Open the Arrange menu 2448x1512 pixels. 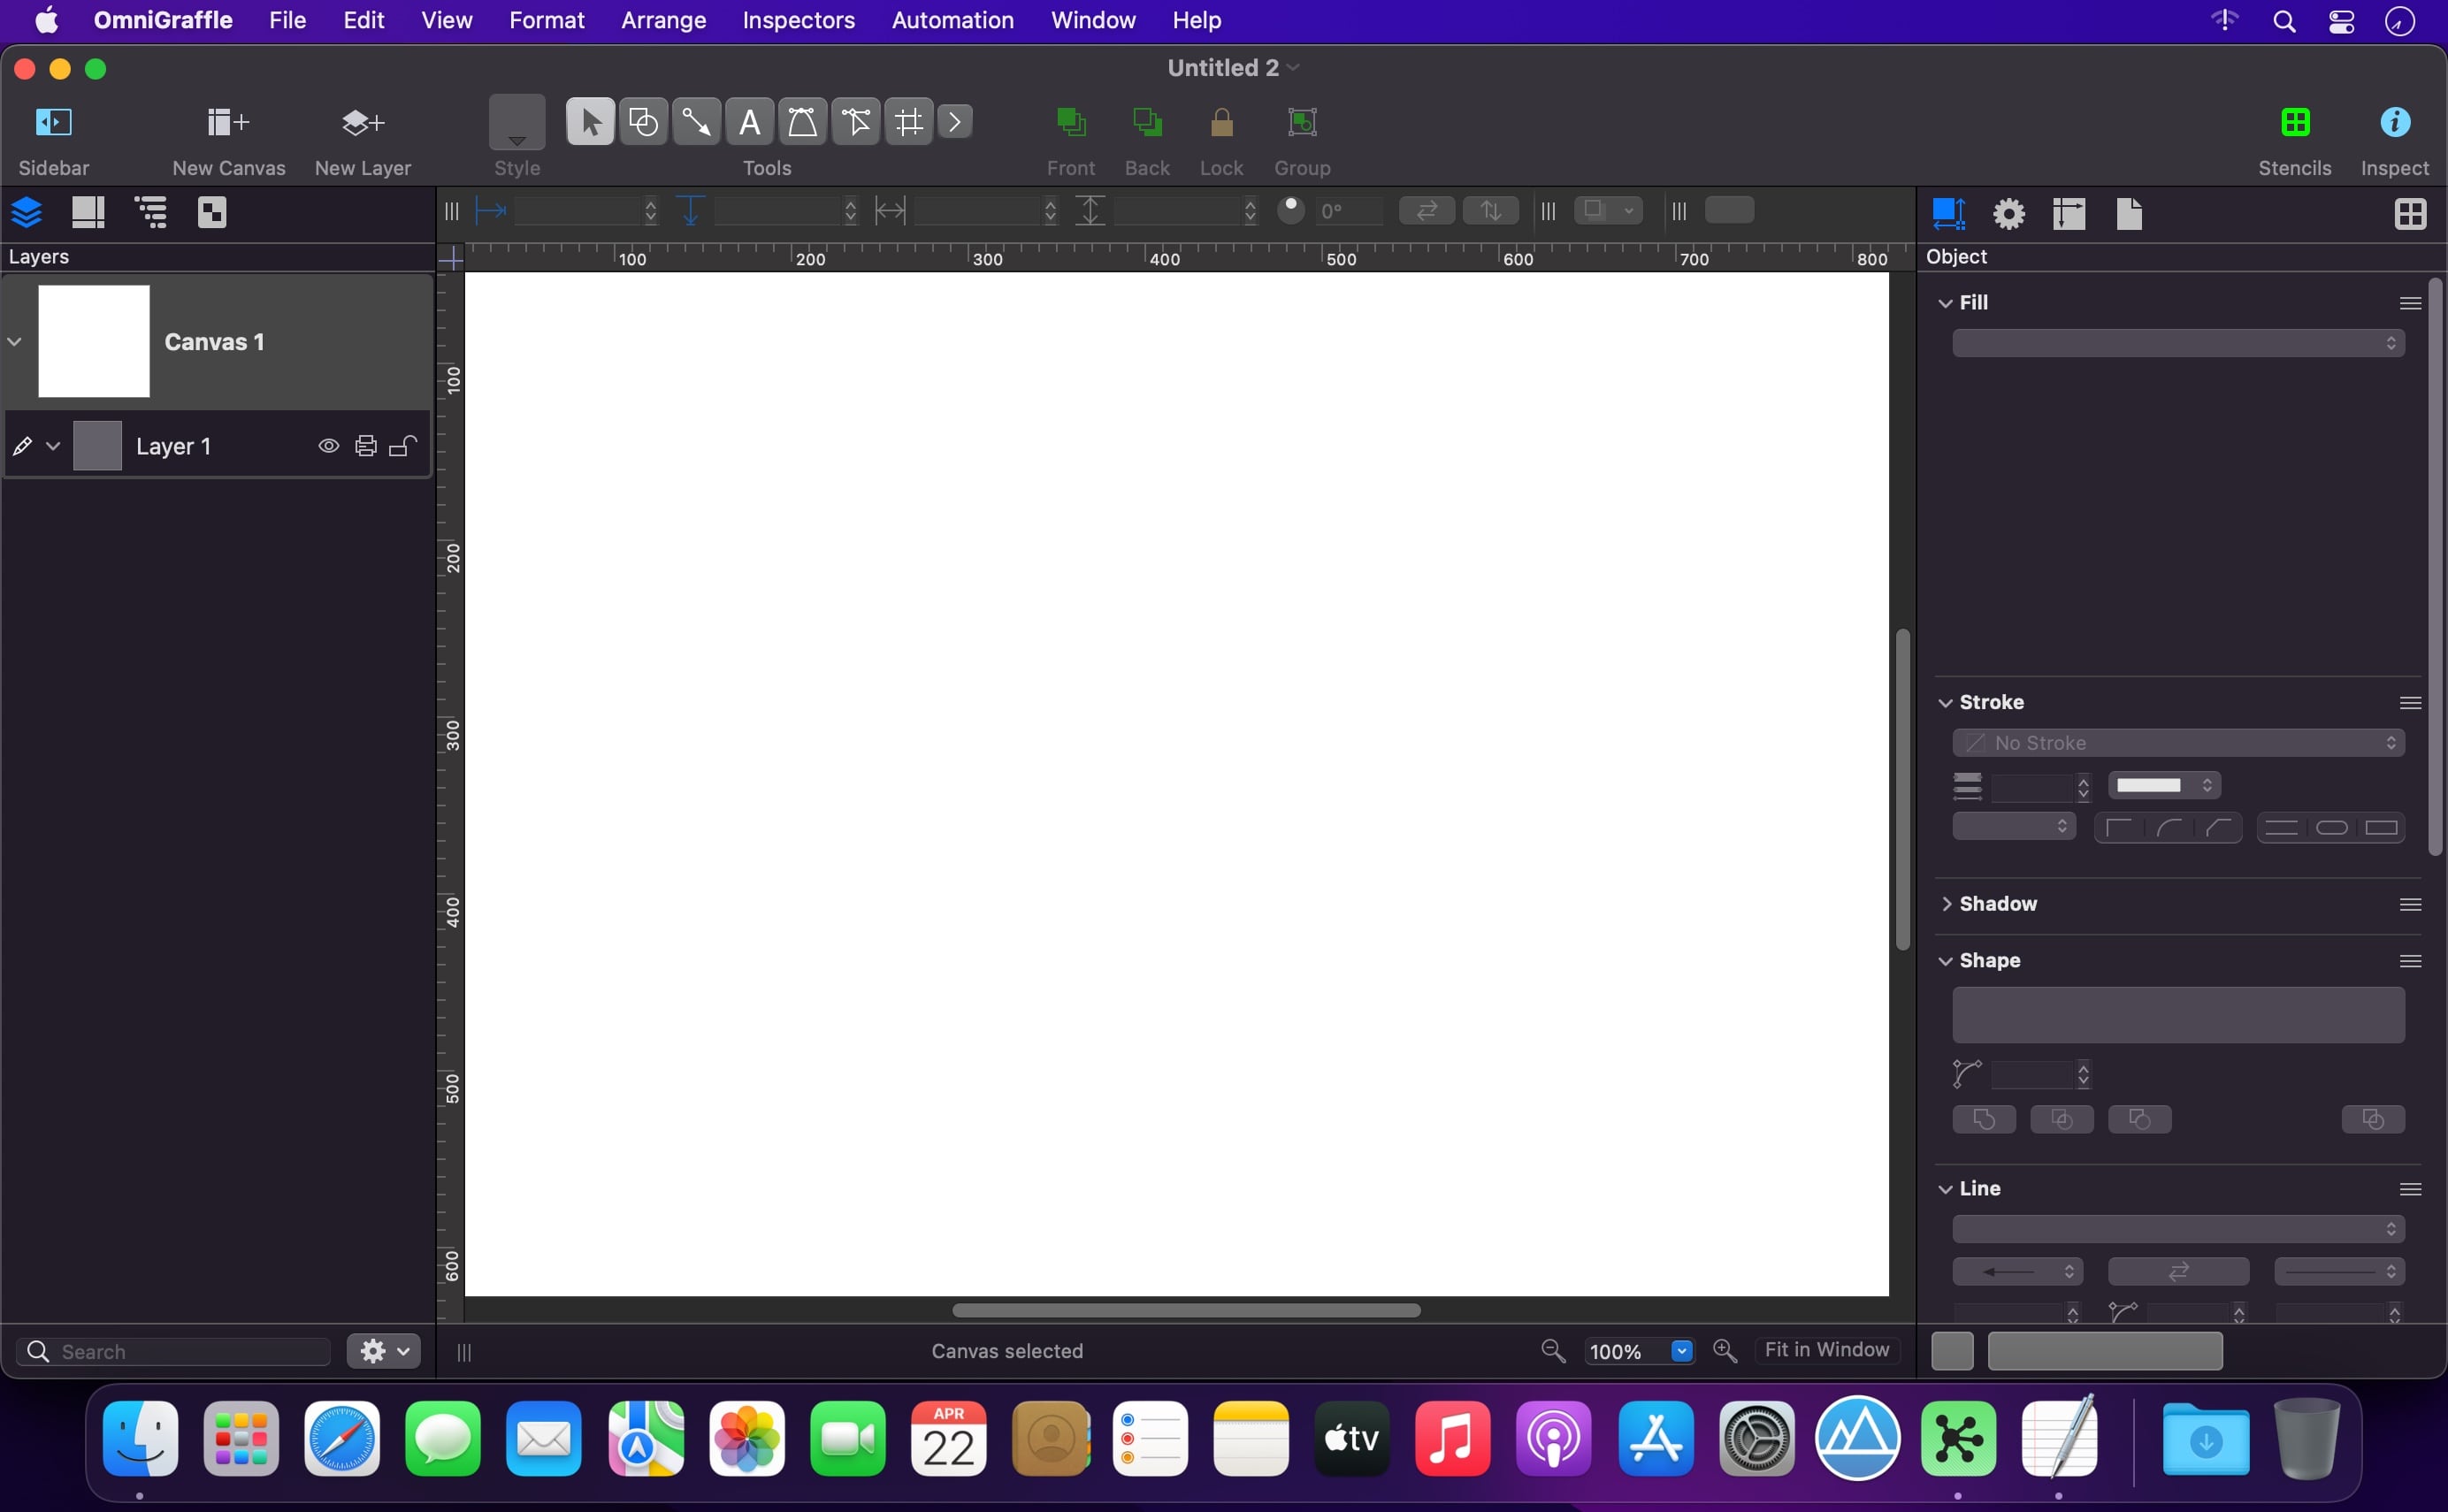point(663,20)
